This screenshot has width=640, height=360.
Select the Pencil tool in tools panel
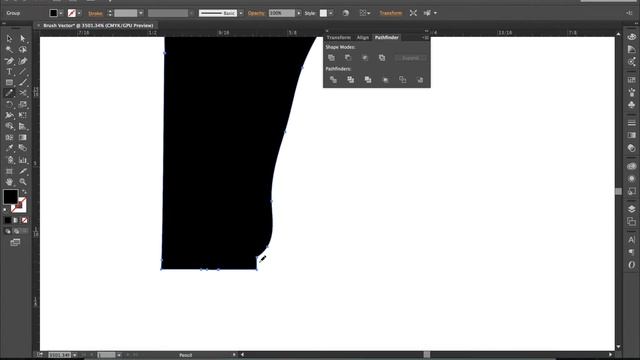click(9, 93)
